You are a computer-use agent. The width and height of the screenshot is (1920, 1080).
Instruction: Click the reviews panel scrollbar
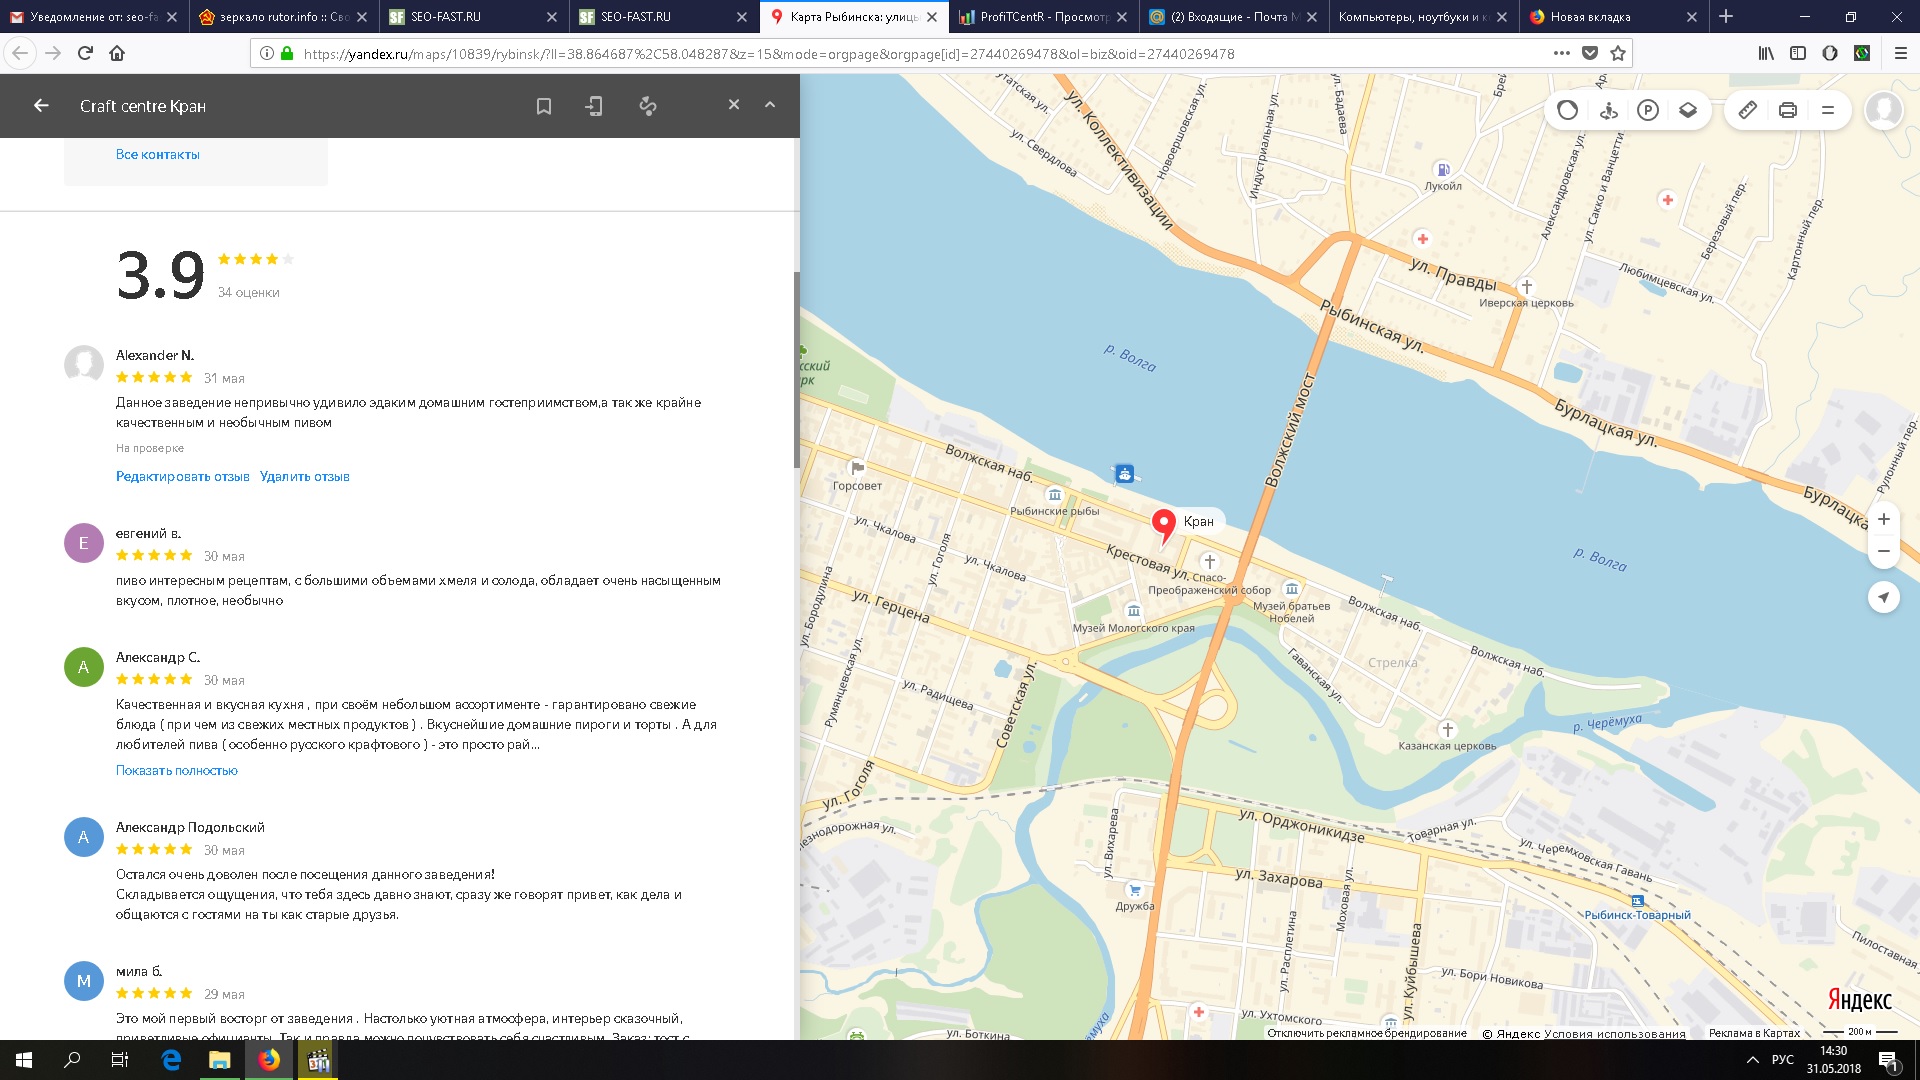tap(796, 370)
